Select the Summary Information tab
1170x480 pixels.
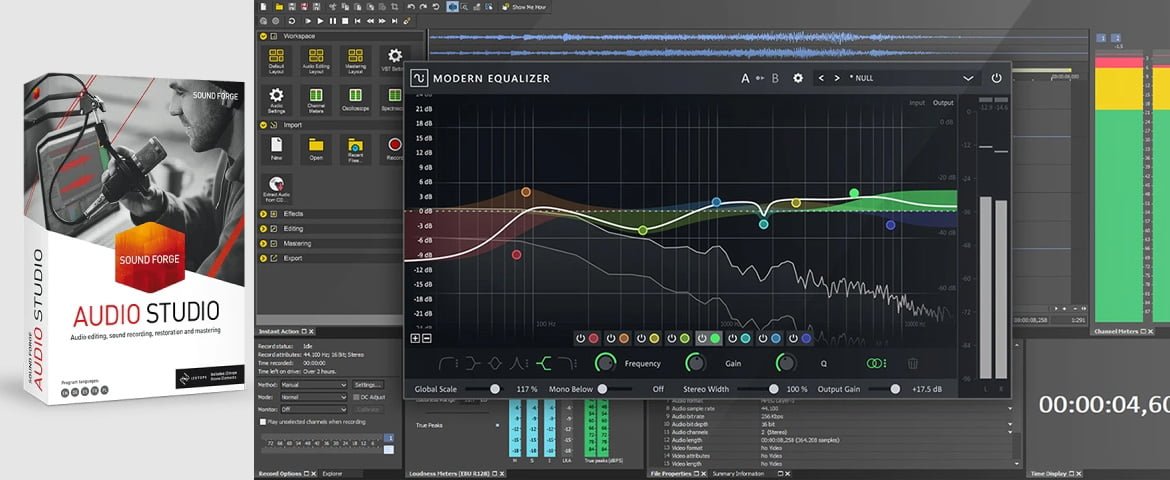click(739, 474)
